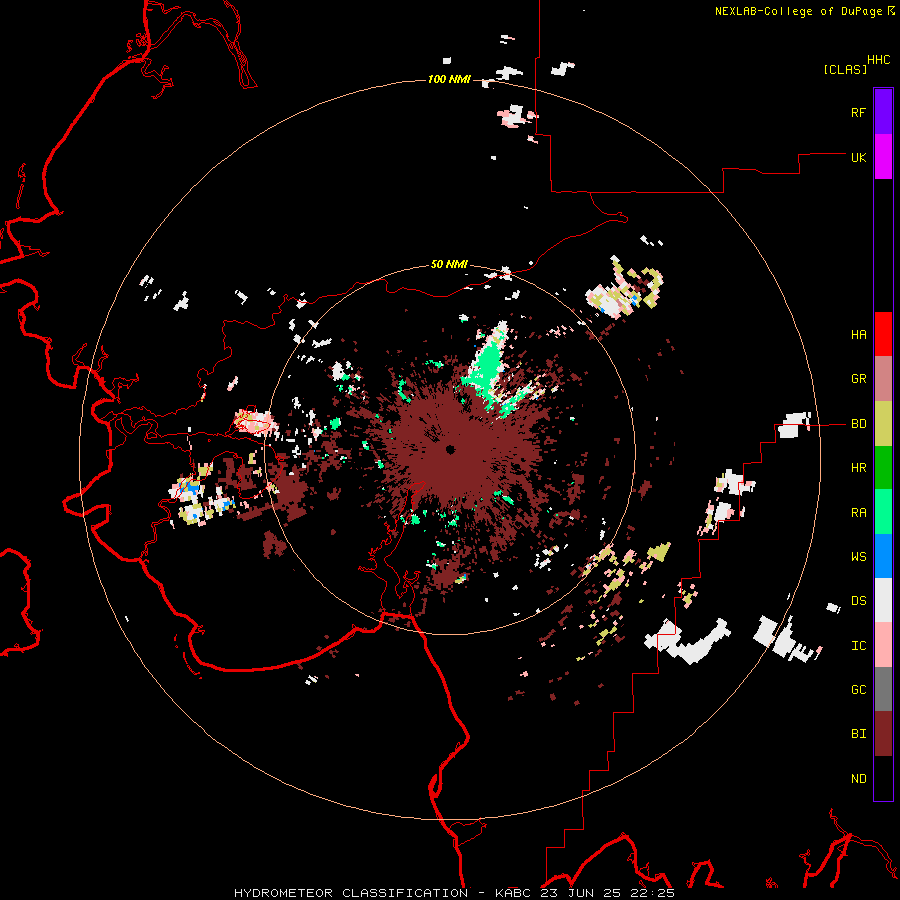Click the WS blue legend color block

883,556
